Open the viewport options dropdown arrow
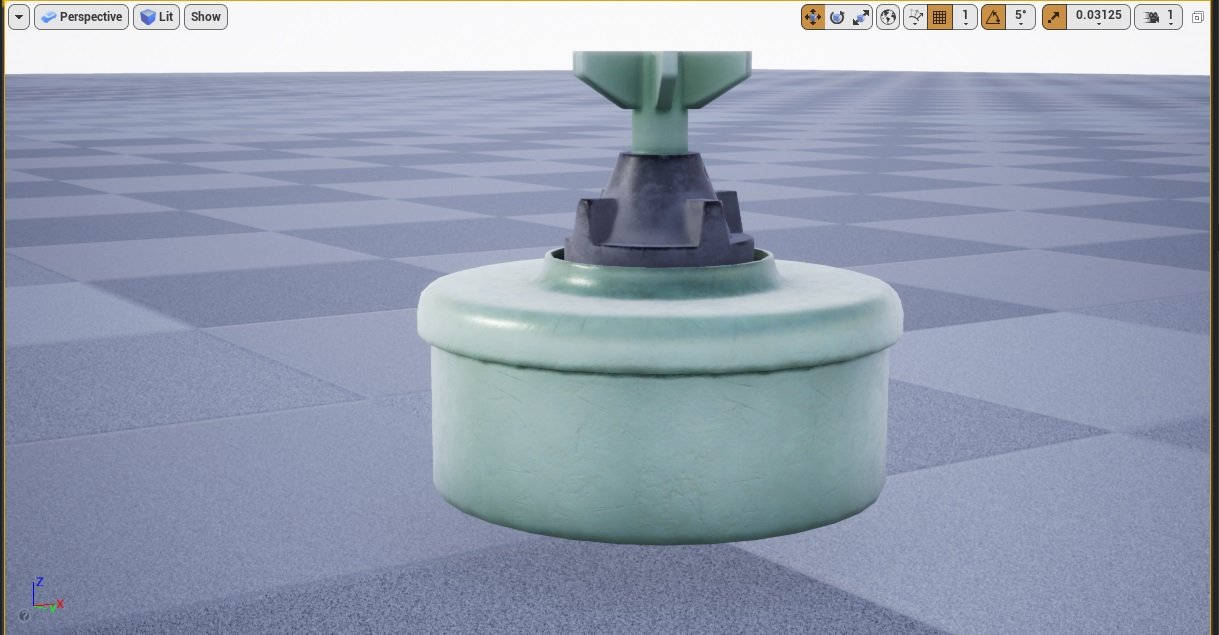 click(18, 17)
